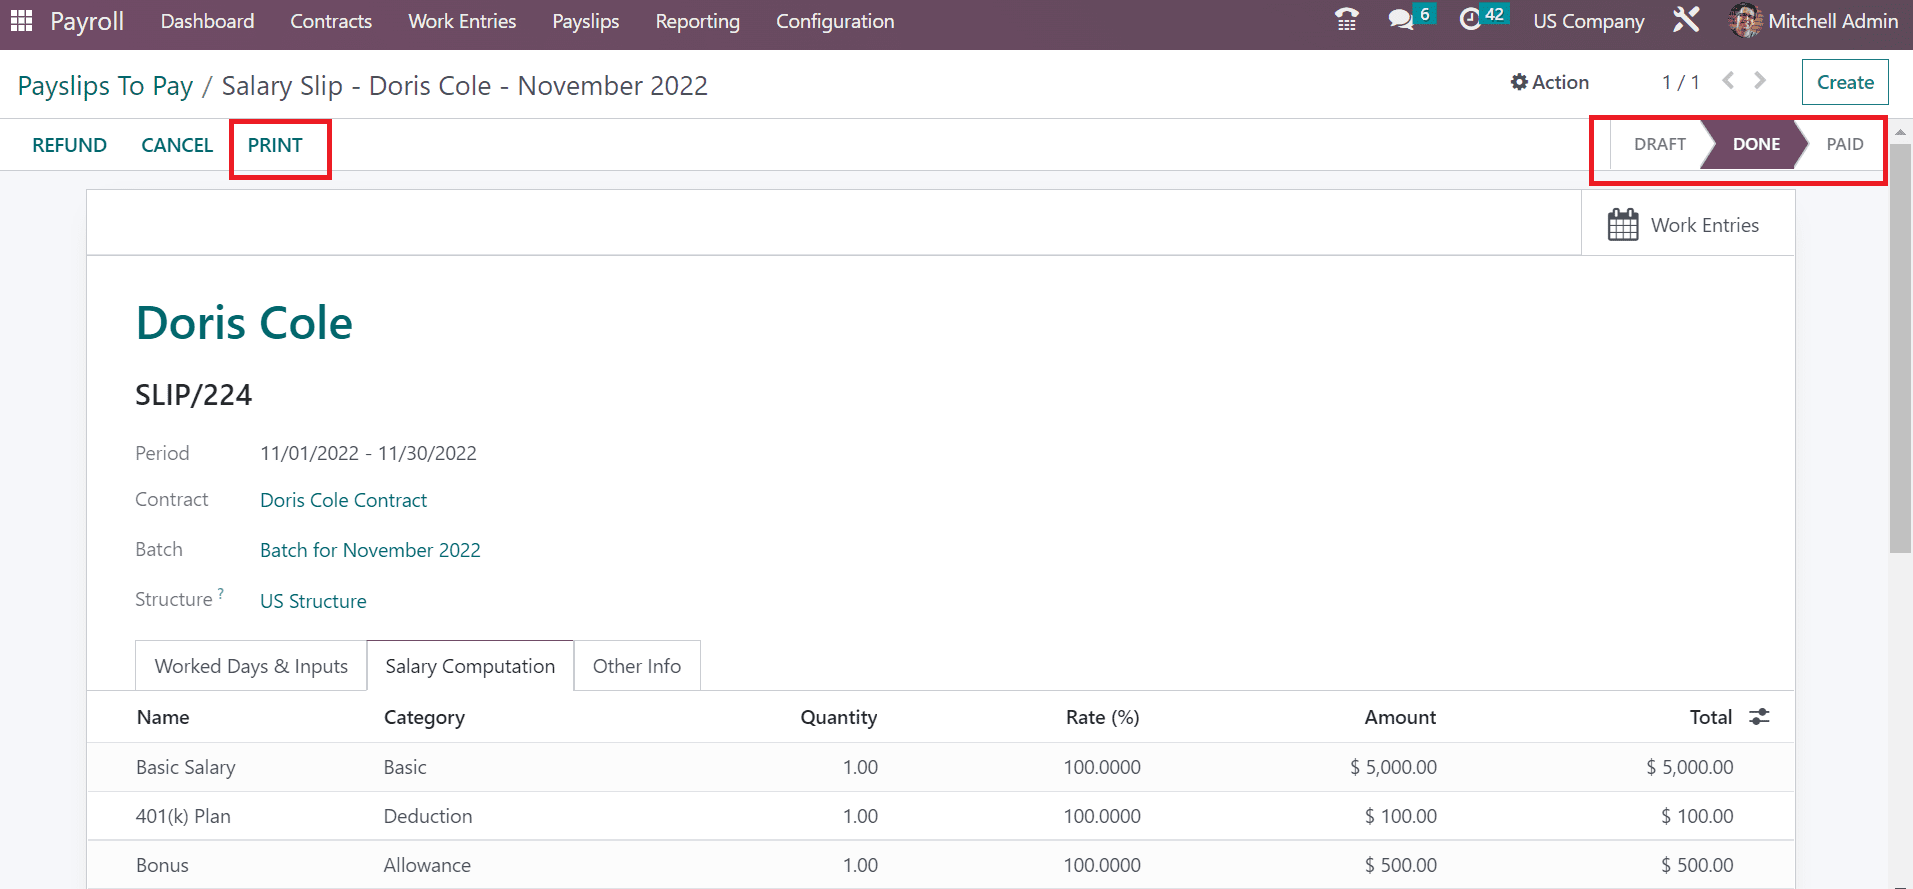Open the Payslips menu
1913x889 pixels.
point(586,21)
